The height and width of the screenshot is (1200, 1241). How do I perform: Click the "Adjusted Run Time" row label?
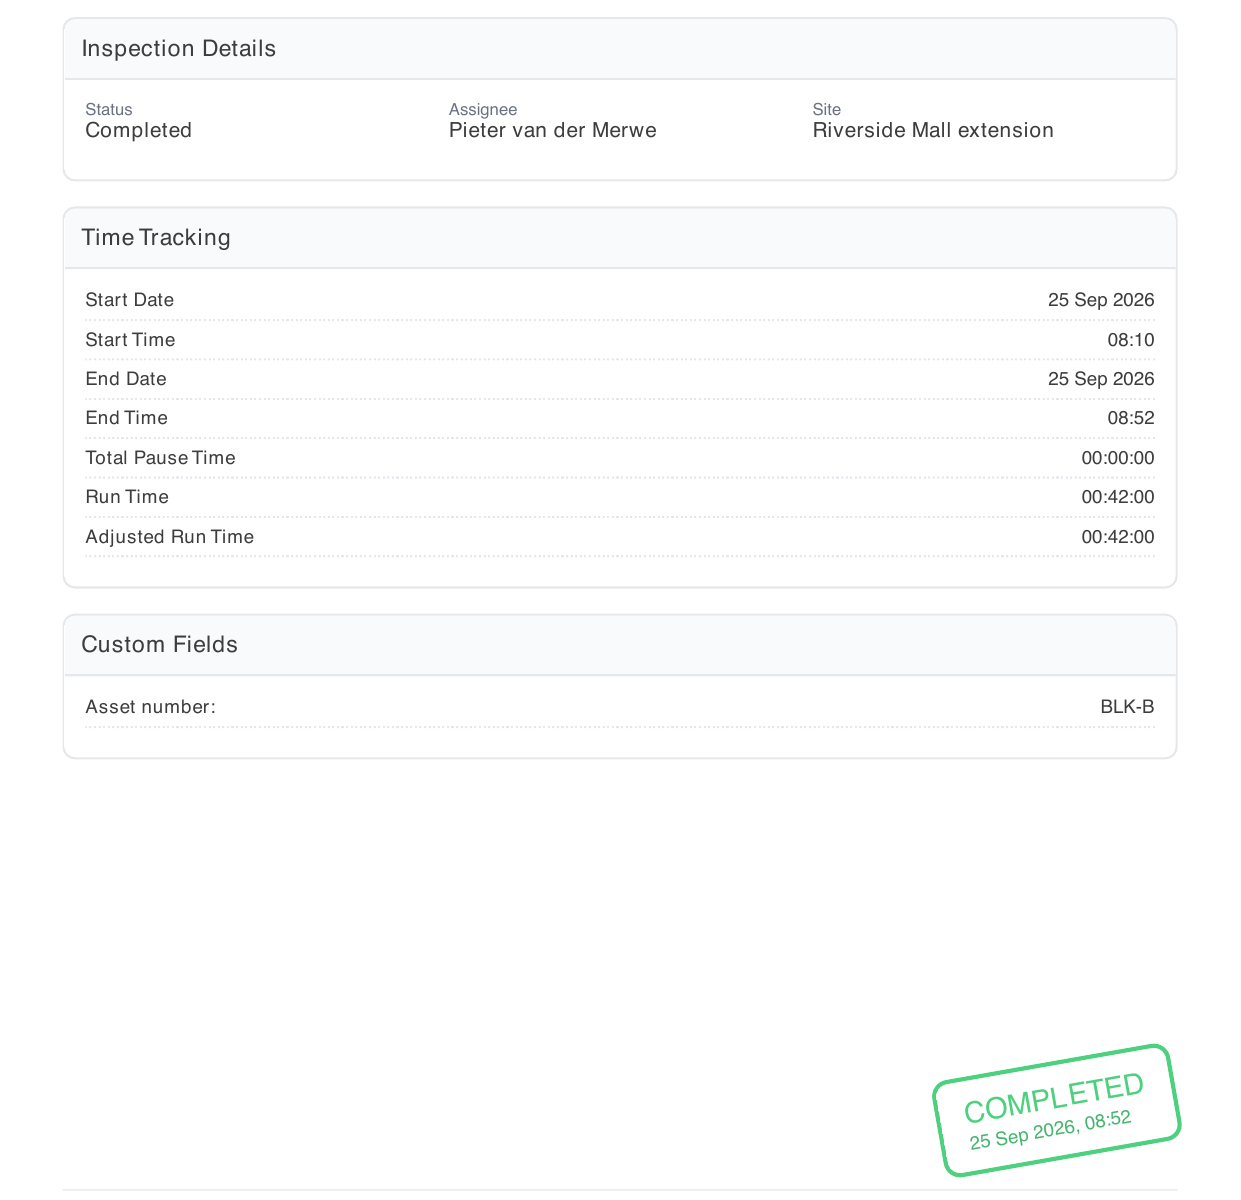click(x=170, y=537)
